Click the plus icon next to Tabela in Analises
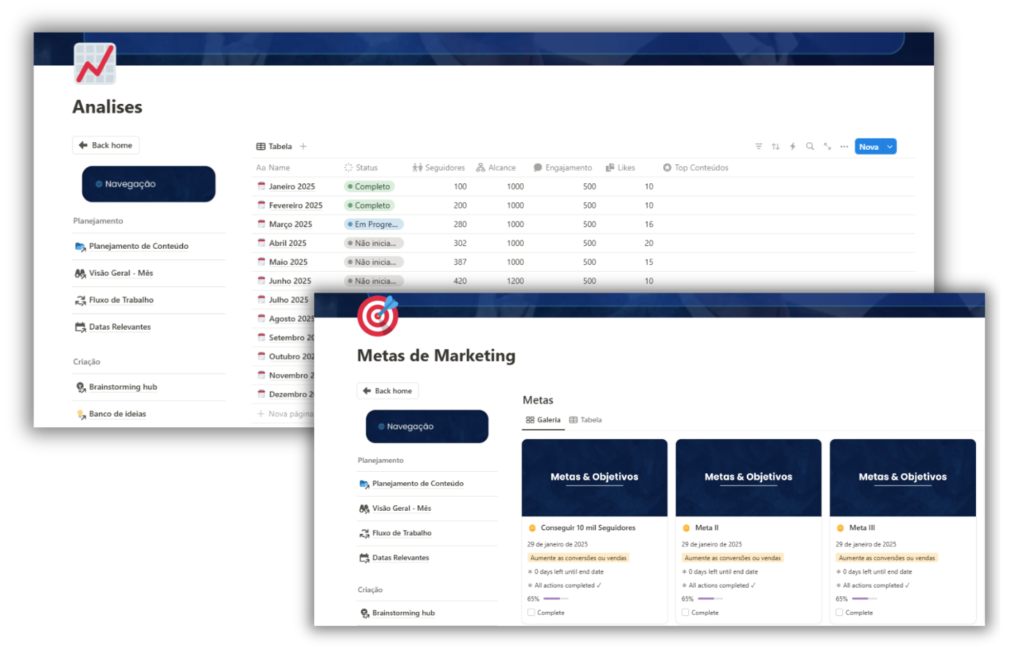 point(303,146)
